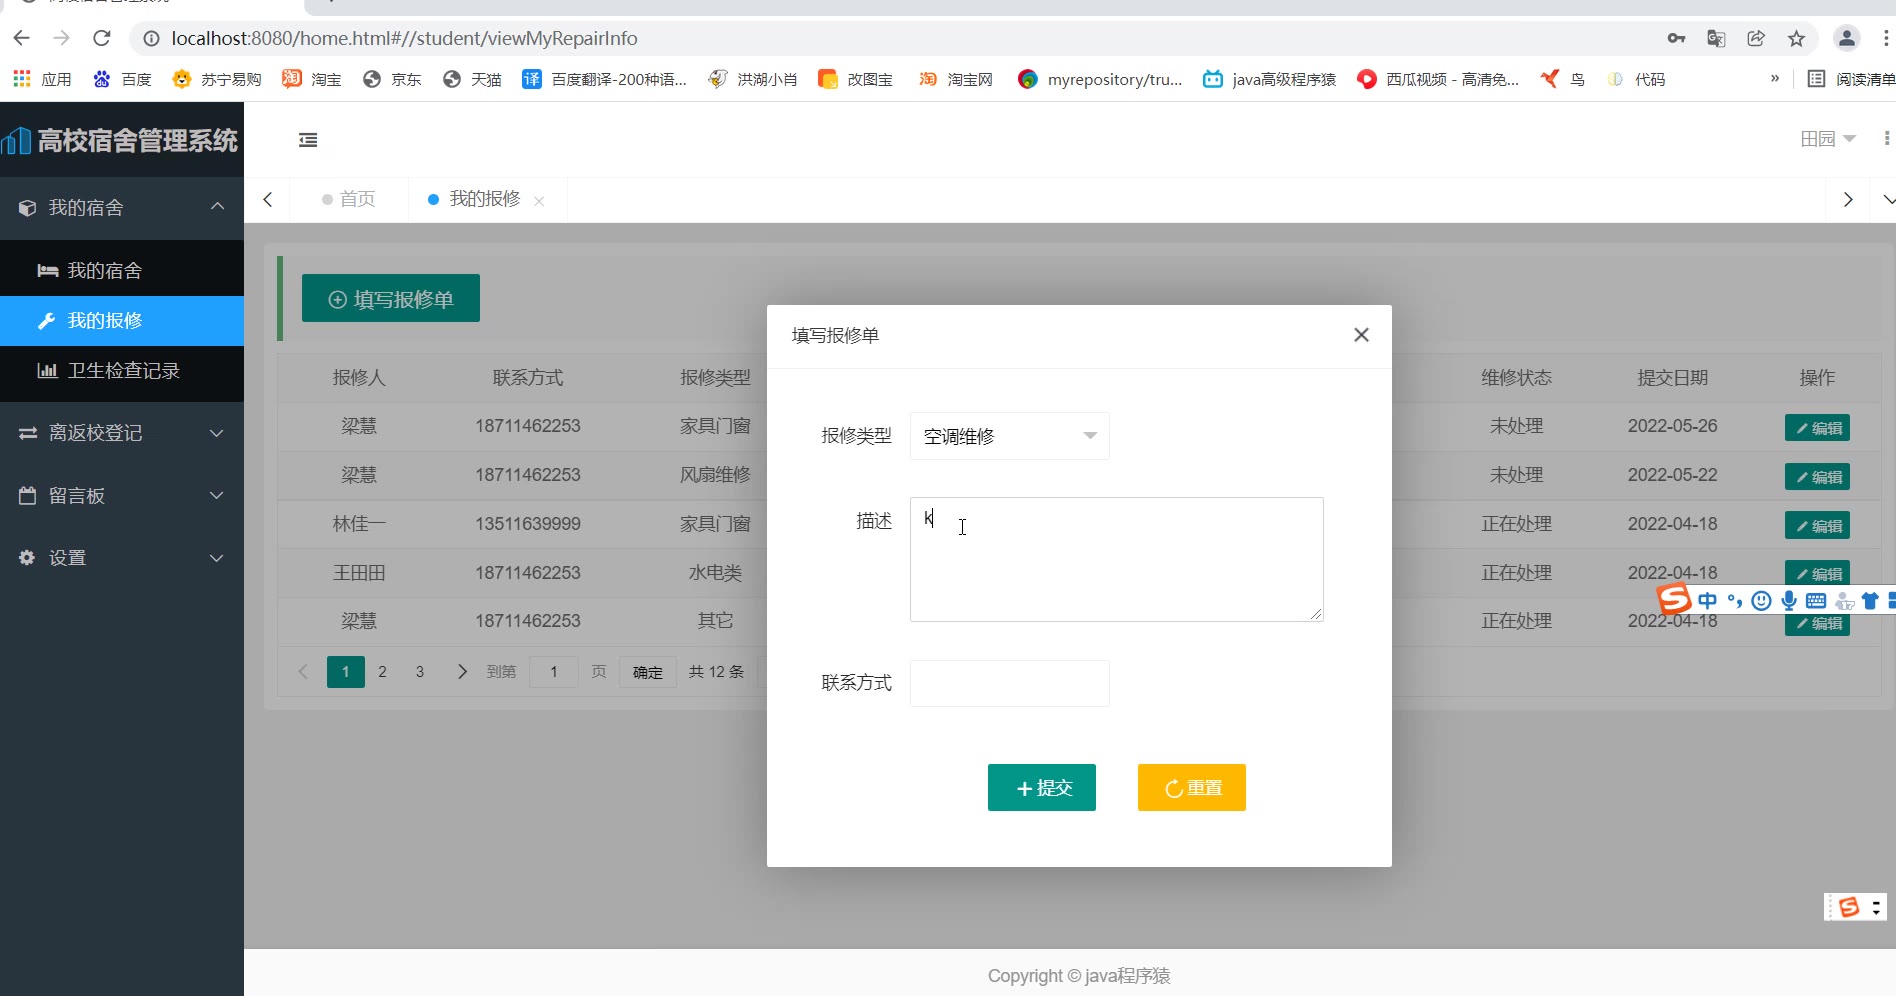Open 卫生检查记录 sidebar item
The height and width of the screenshot is (996, 1896).
pyautogui.click(x=122, y=371)
